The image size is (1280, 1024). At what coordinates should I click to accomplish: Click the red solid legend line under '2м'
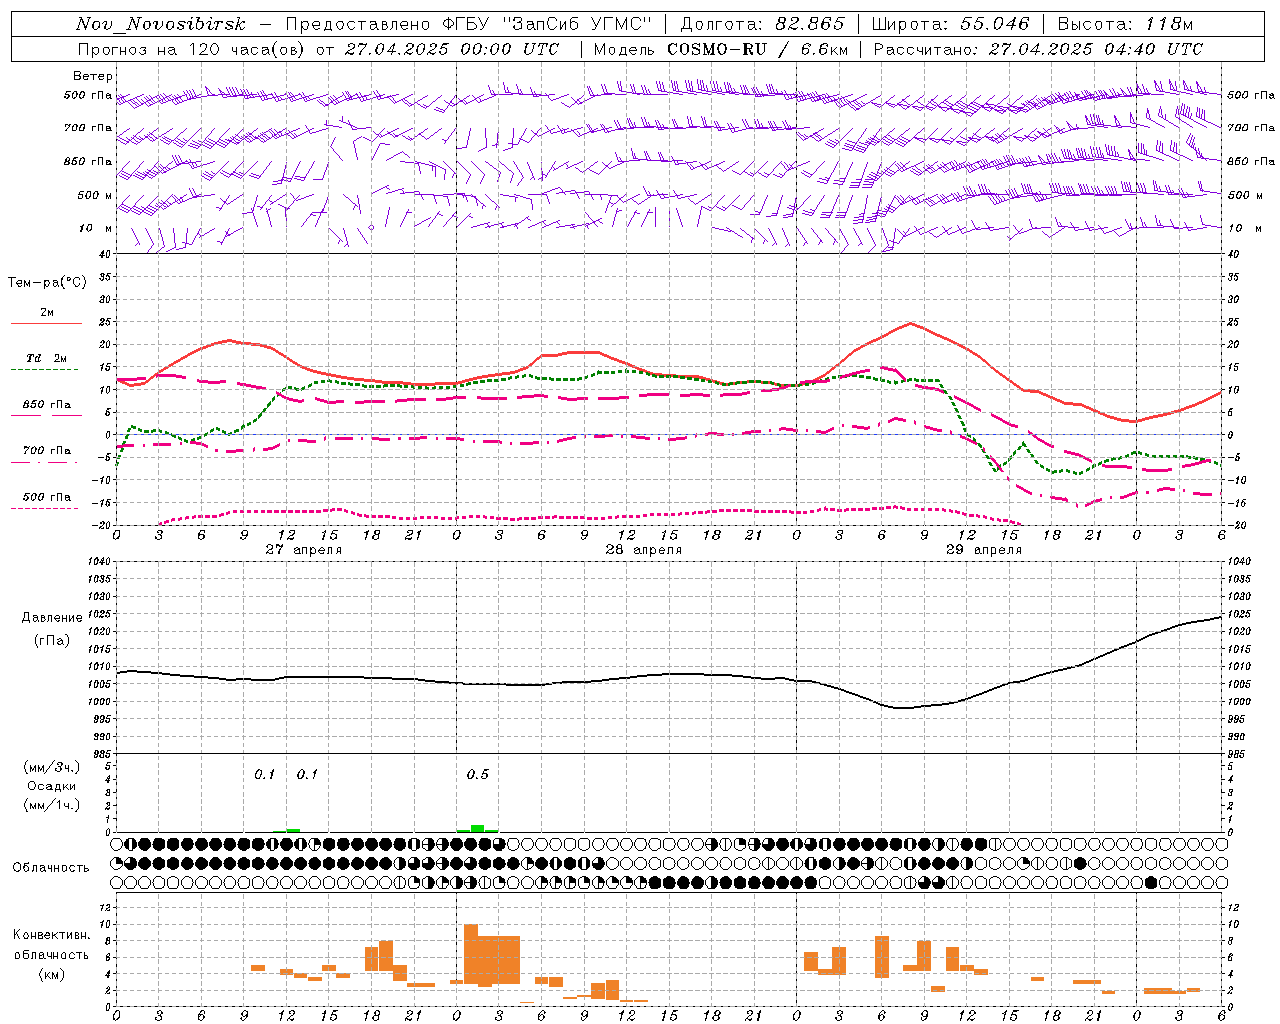[x=46, y=324]
